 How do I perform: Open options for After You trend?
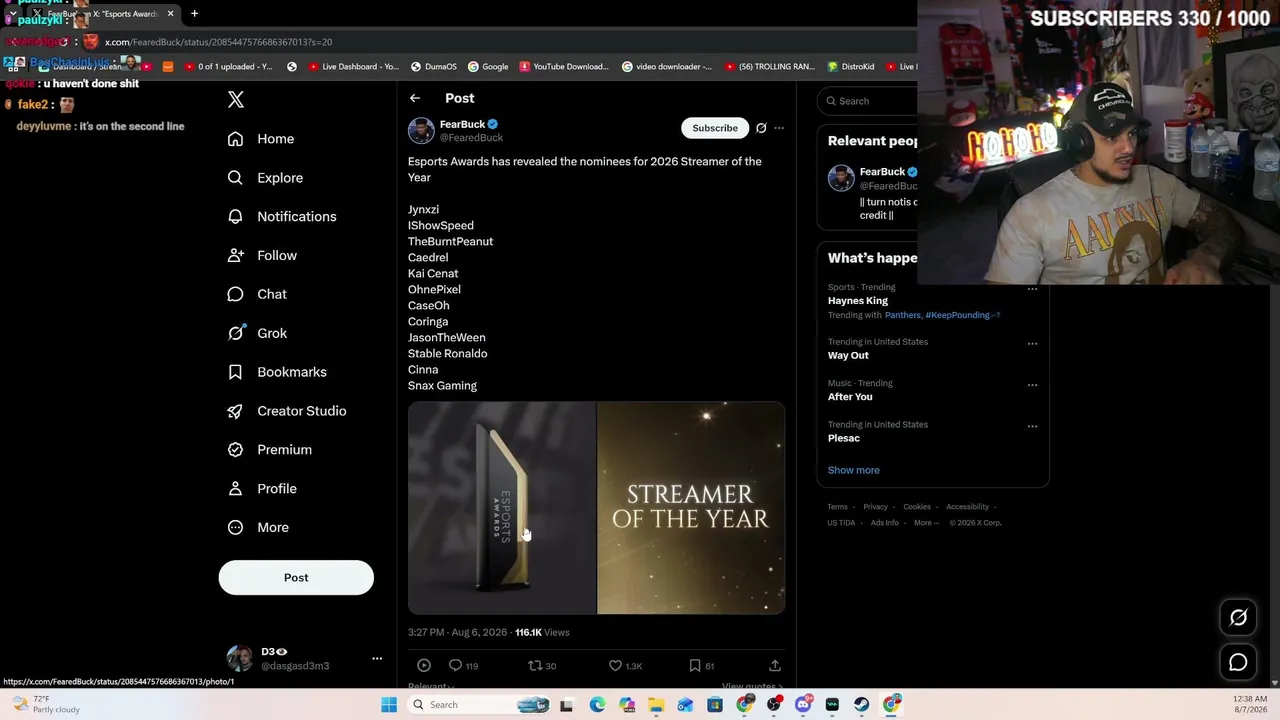(x=1032, y=385)
